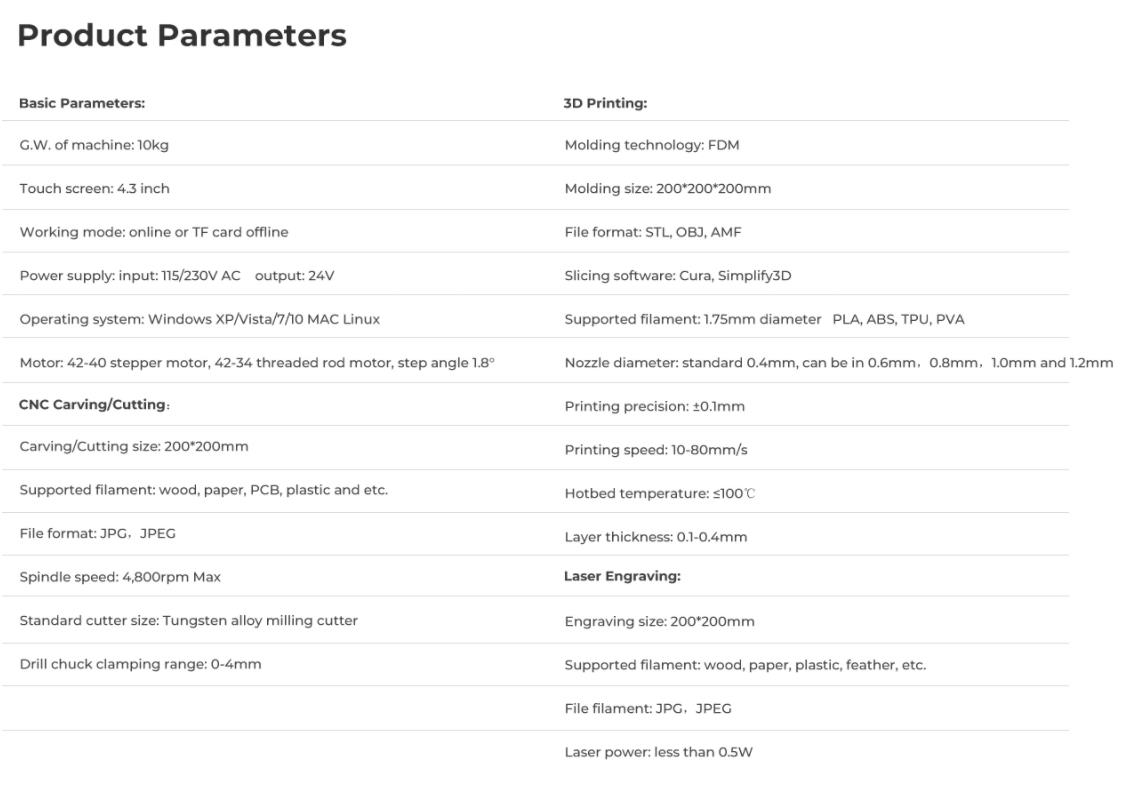The width and height of the screenshot is (1134, 788).
Task: Select the Engraving size 200*200mm row
Action: click(659, 622)
